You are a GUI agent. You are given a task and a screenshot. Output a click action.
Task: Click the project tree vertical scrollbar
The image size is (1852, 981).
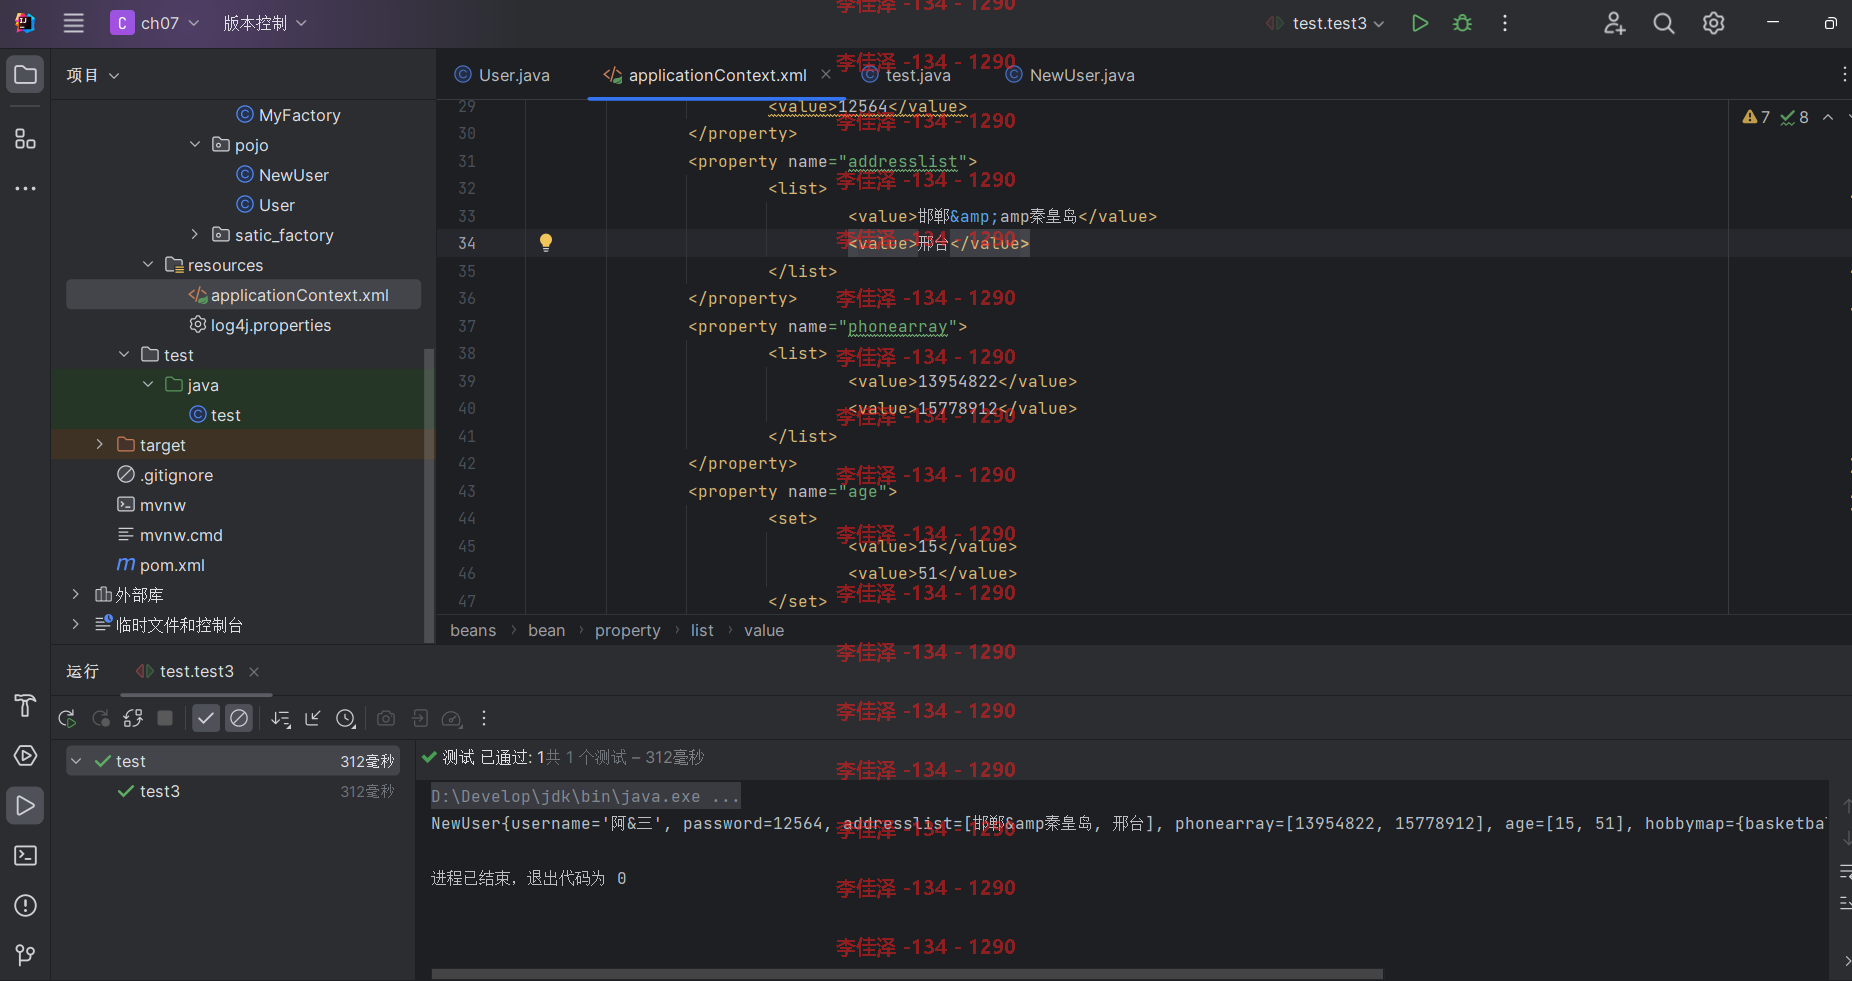coord(430,495)
